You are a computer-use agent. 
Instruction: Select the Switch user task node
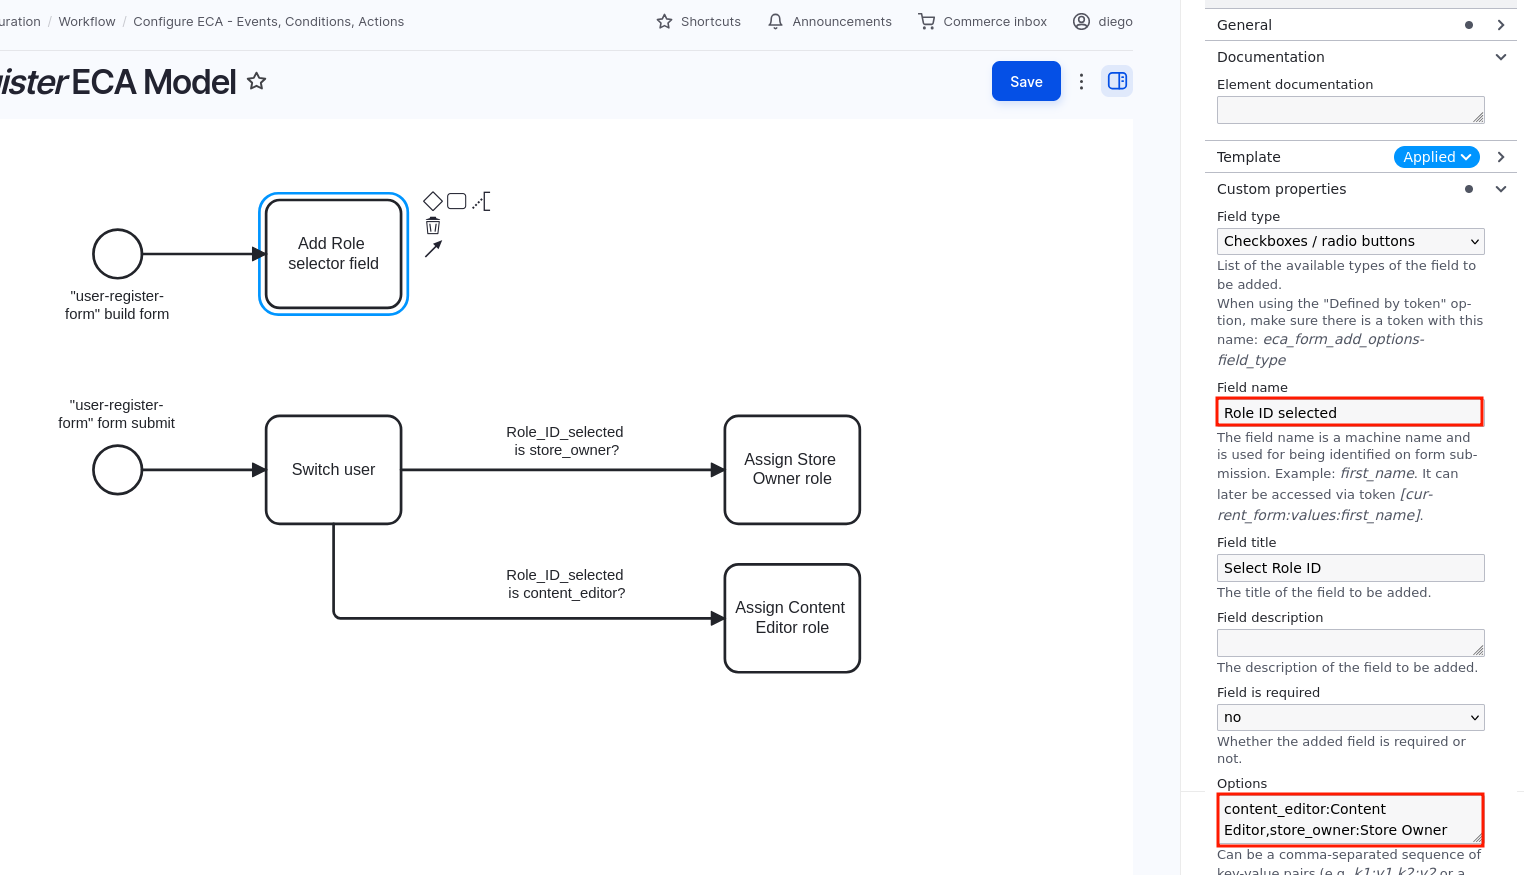333,469
